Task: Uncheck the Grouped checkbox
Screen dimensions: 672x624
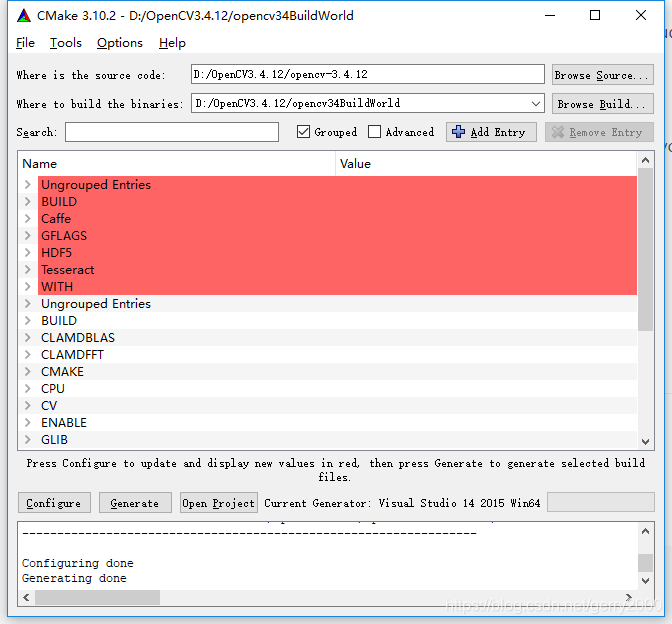Action: (x=303, y=132)
